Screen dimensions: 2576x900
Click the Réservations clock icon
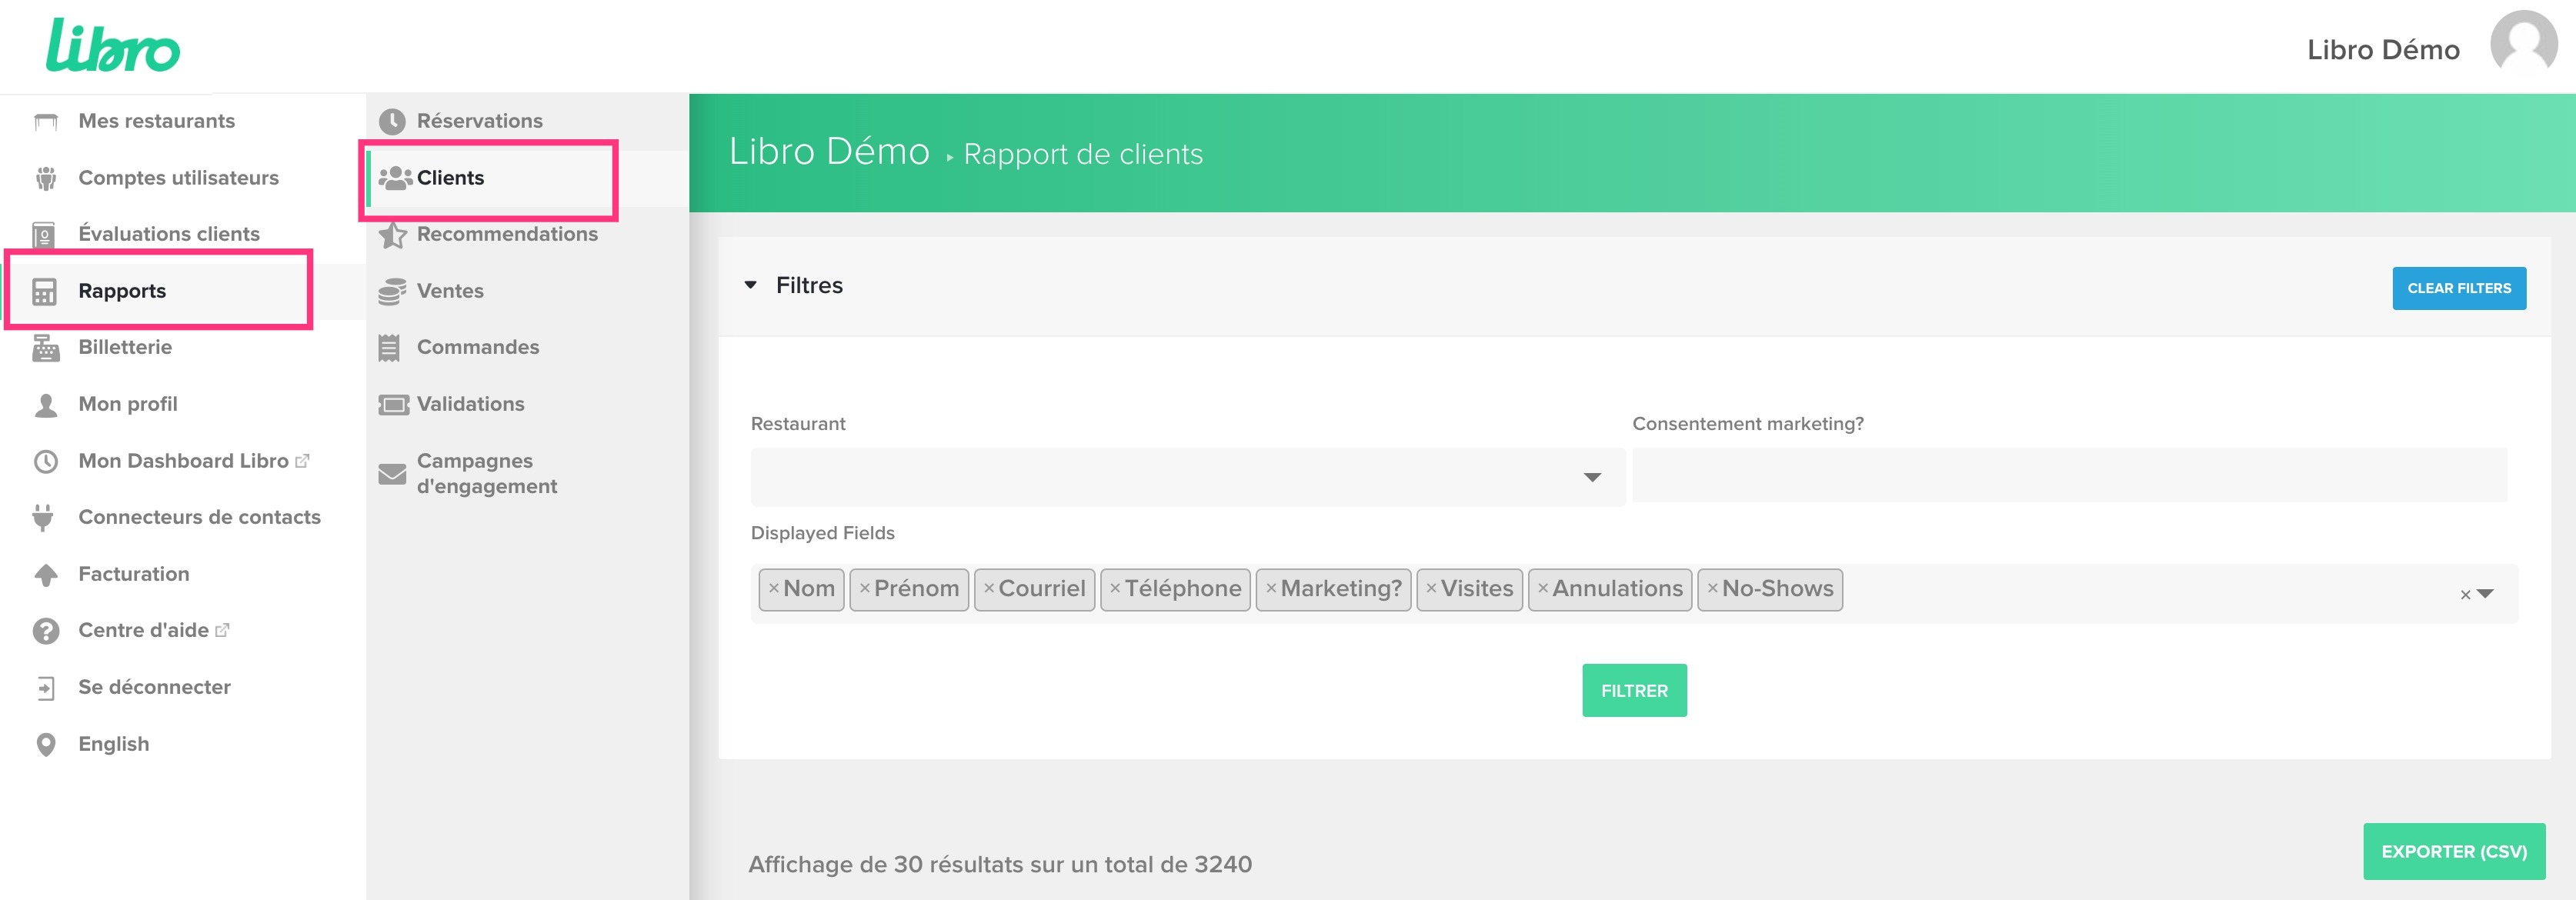391,121
